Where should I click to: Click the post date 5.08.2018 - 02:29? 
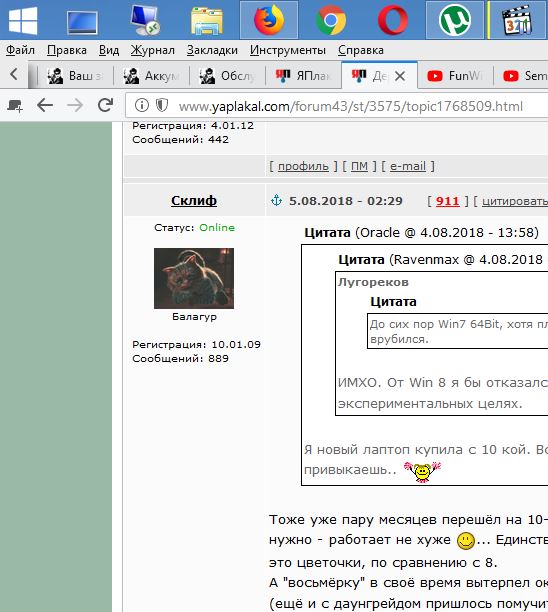[346, 201]
